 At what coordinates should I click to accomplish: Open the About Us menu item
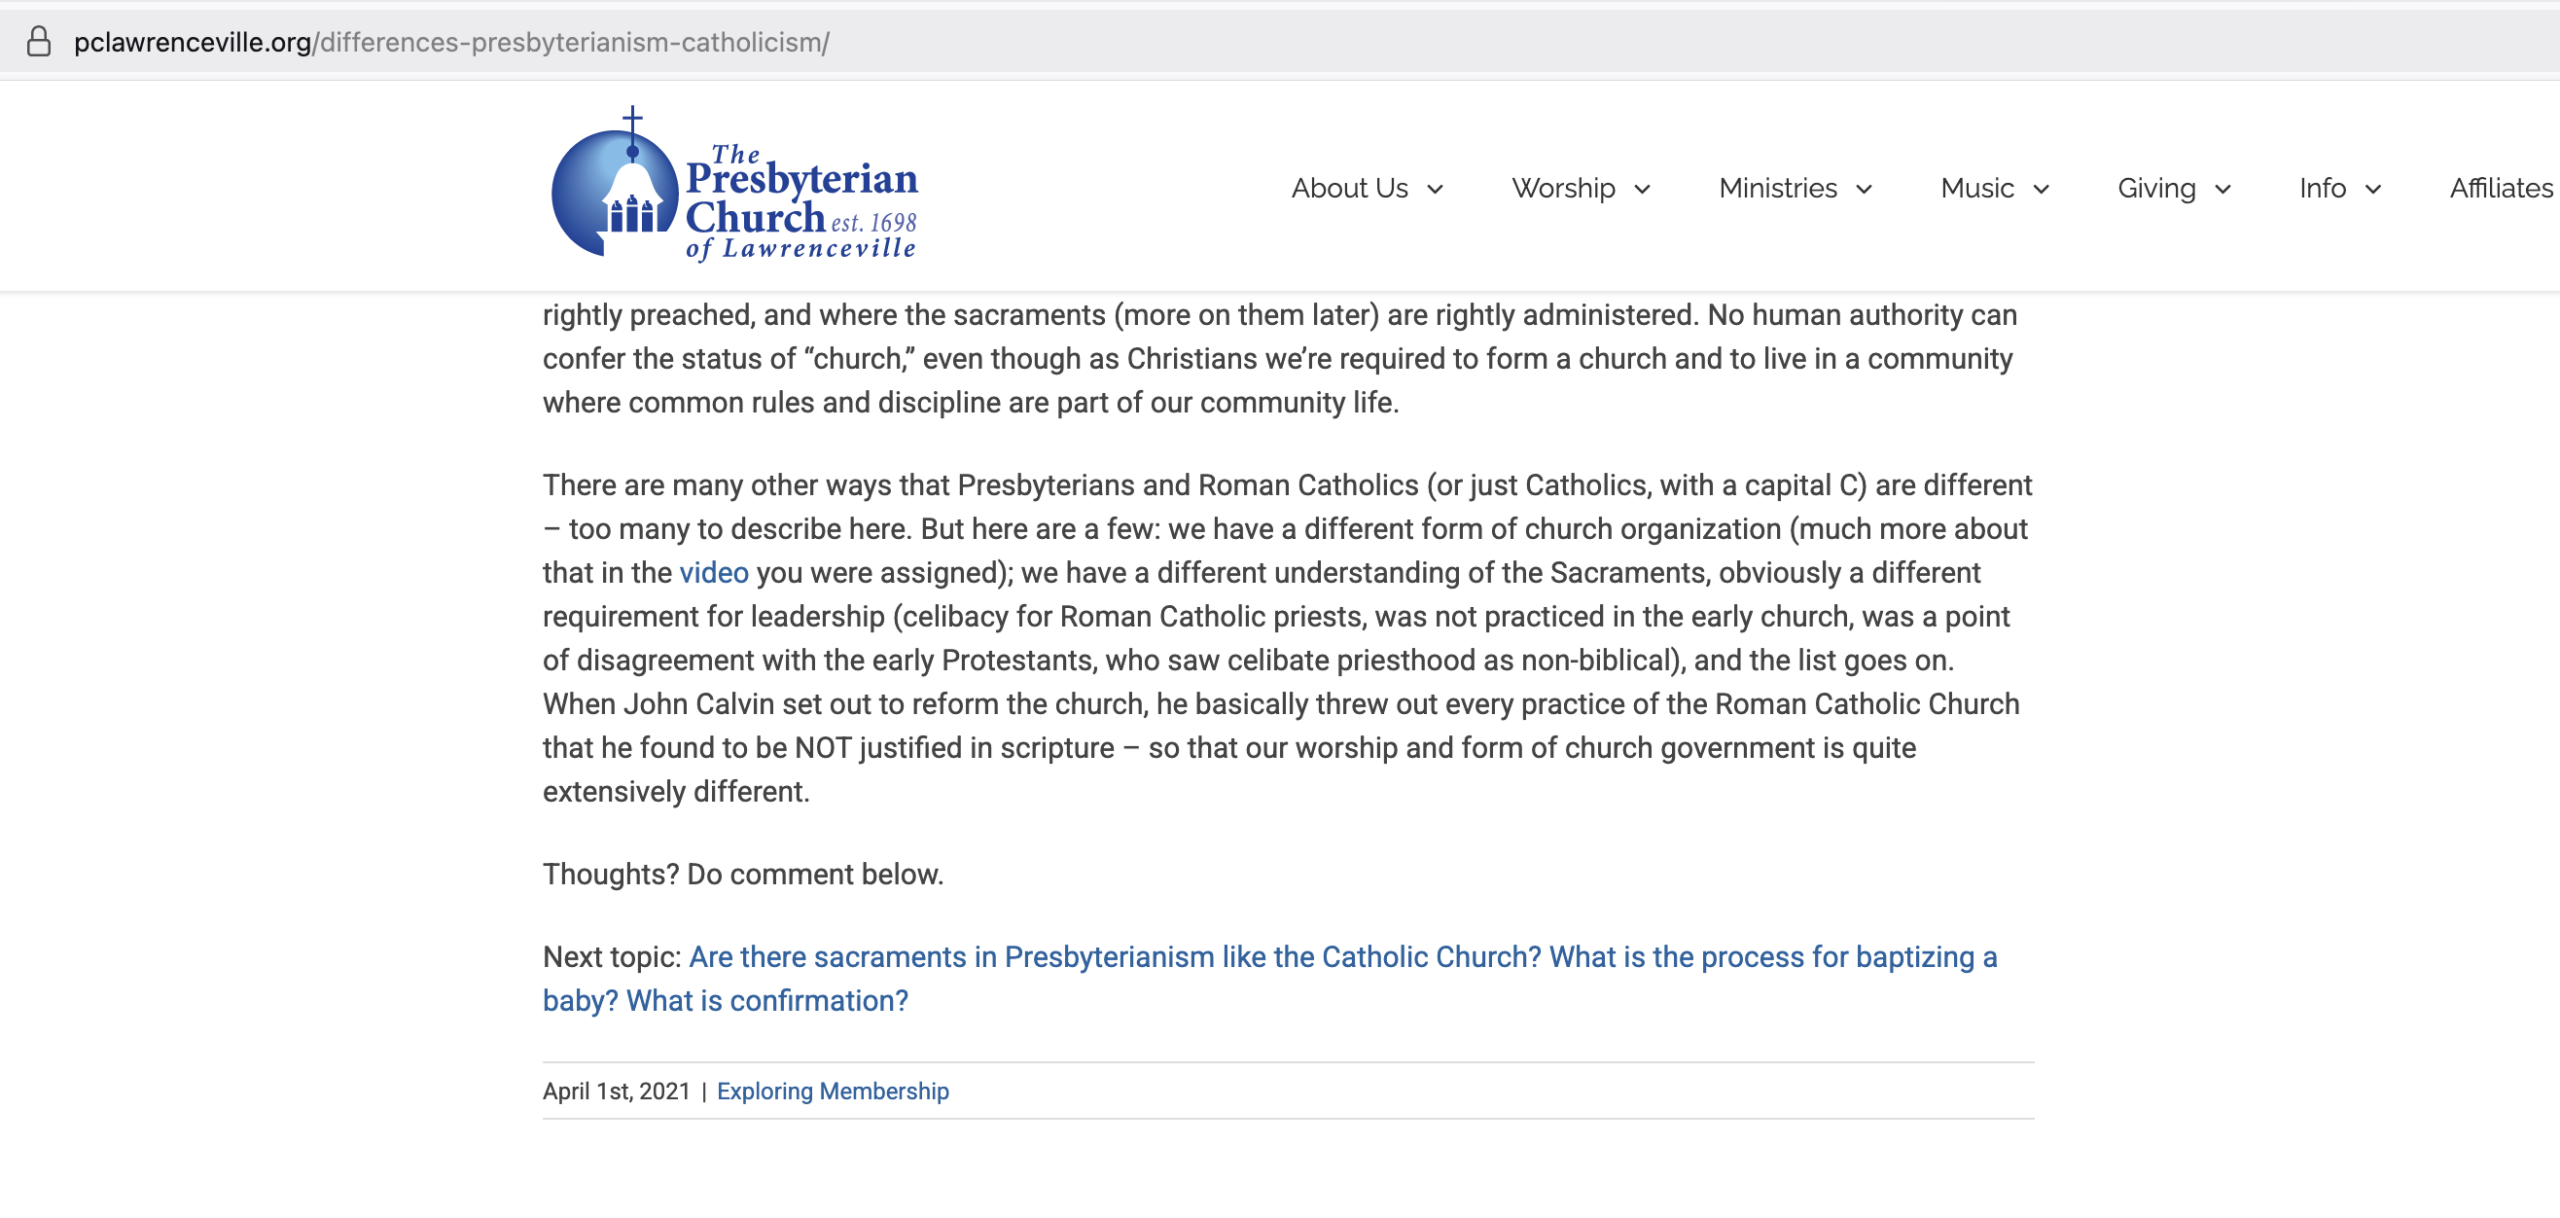(1349, 188)
